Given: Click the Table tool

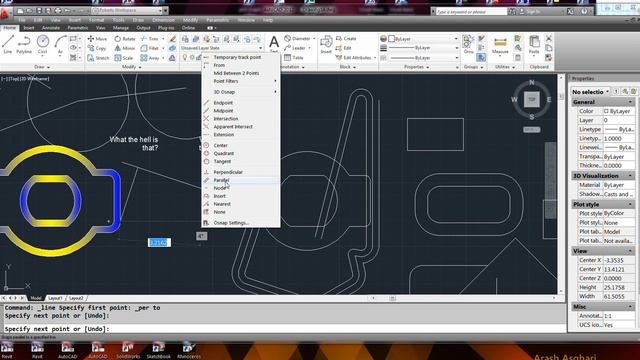Looking at the screenshot, I should coord(294,58).
